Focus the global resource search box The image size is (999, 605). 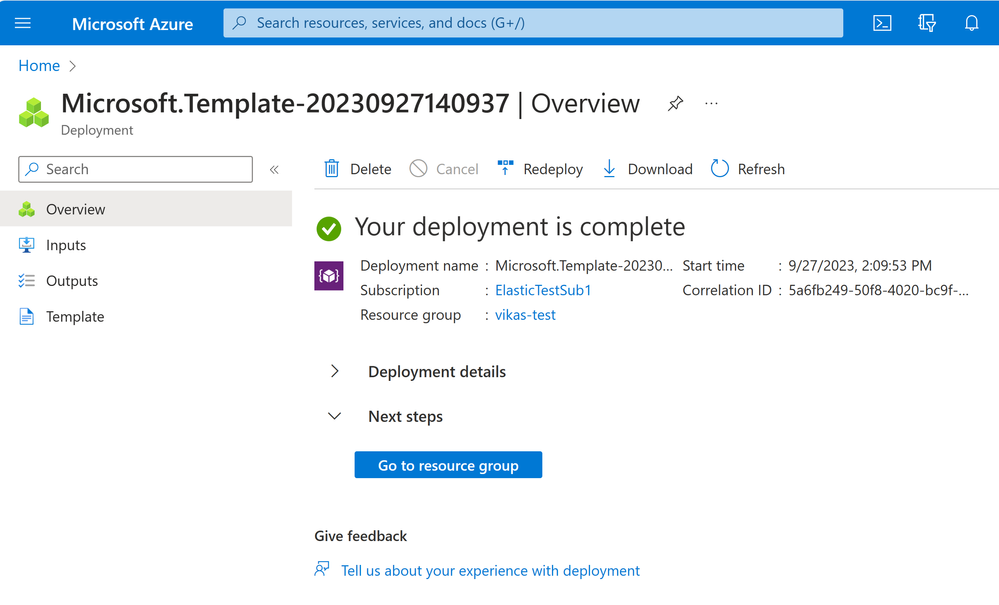pos(533,23)
